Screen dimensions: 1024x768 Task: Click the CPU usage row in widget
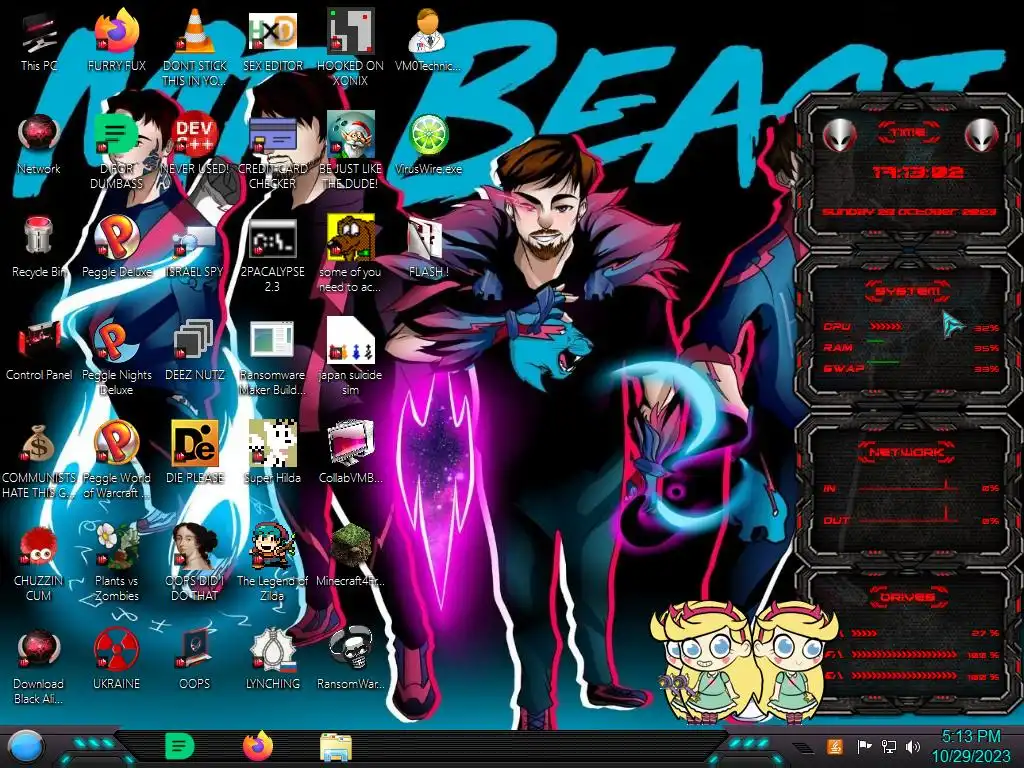click(910, 327)
